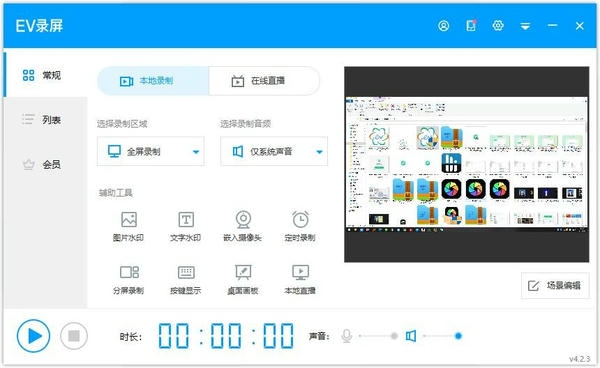Start recording with the play button
The image size is (600, 368).
(x=34, y=336)
